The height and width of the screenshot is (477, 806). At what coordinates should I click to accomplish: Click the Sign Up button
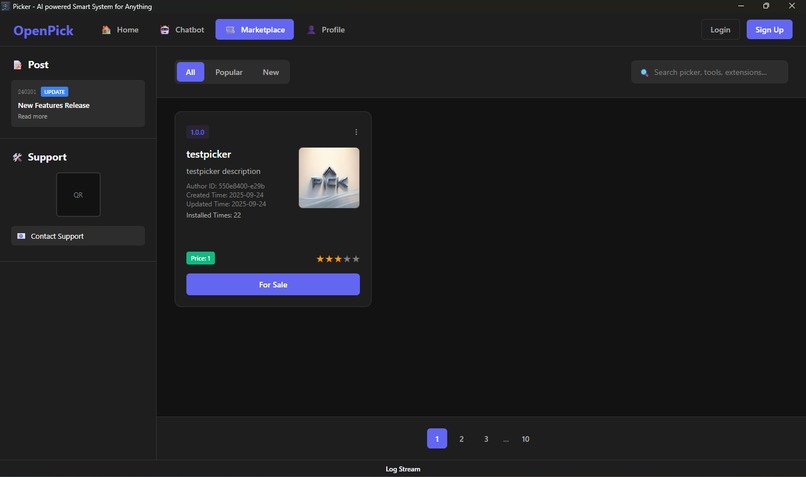[769, 30]
